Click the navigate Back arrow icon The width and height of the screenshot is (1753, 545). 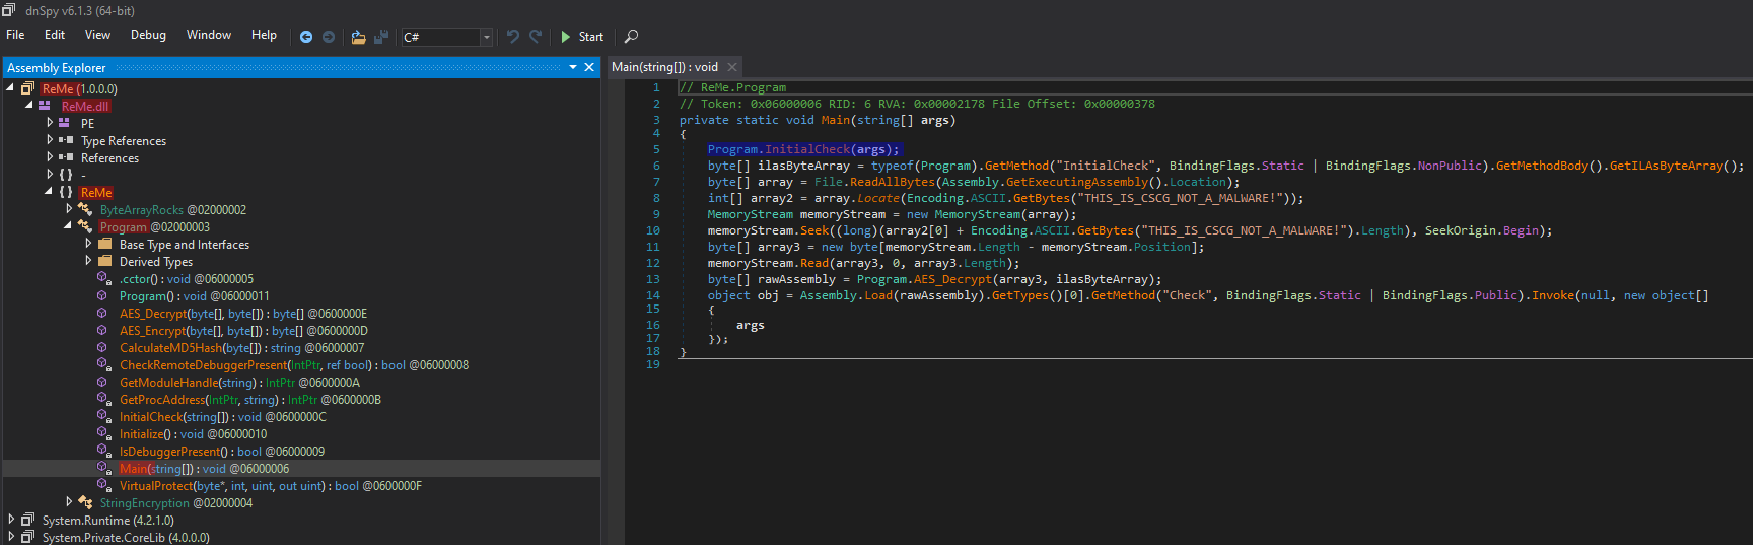click(306, 37)
